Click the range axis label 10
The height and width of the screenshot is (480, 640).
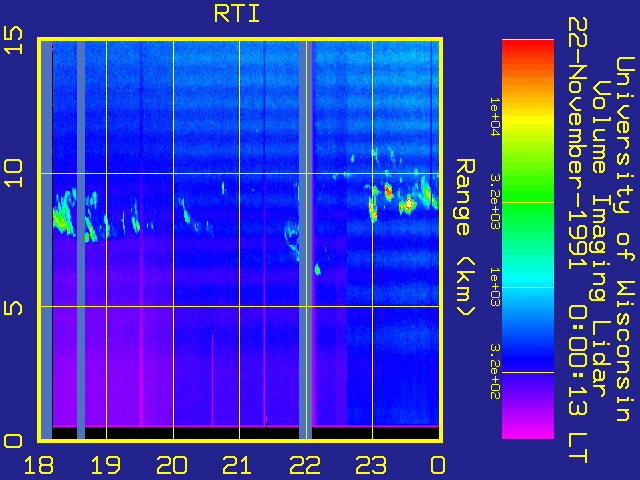[x=13, y=173]
